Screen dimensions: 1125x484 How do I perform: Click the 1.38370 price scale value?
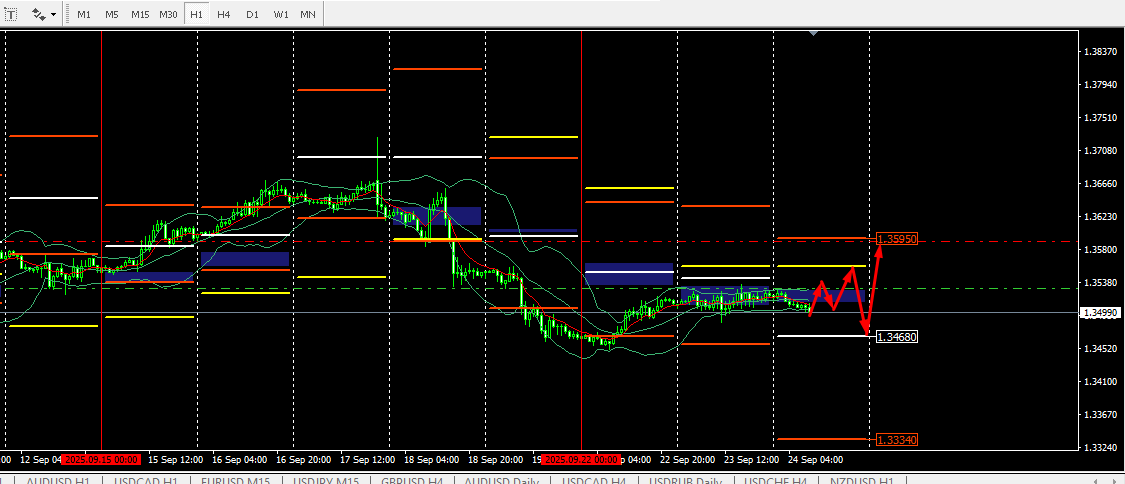pyautogui.click(x=1101, y=52)
